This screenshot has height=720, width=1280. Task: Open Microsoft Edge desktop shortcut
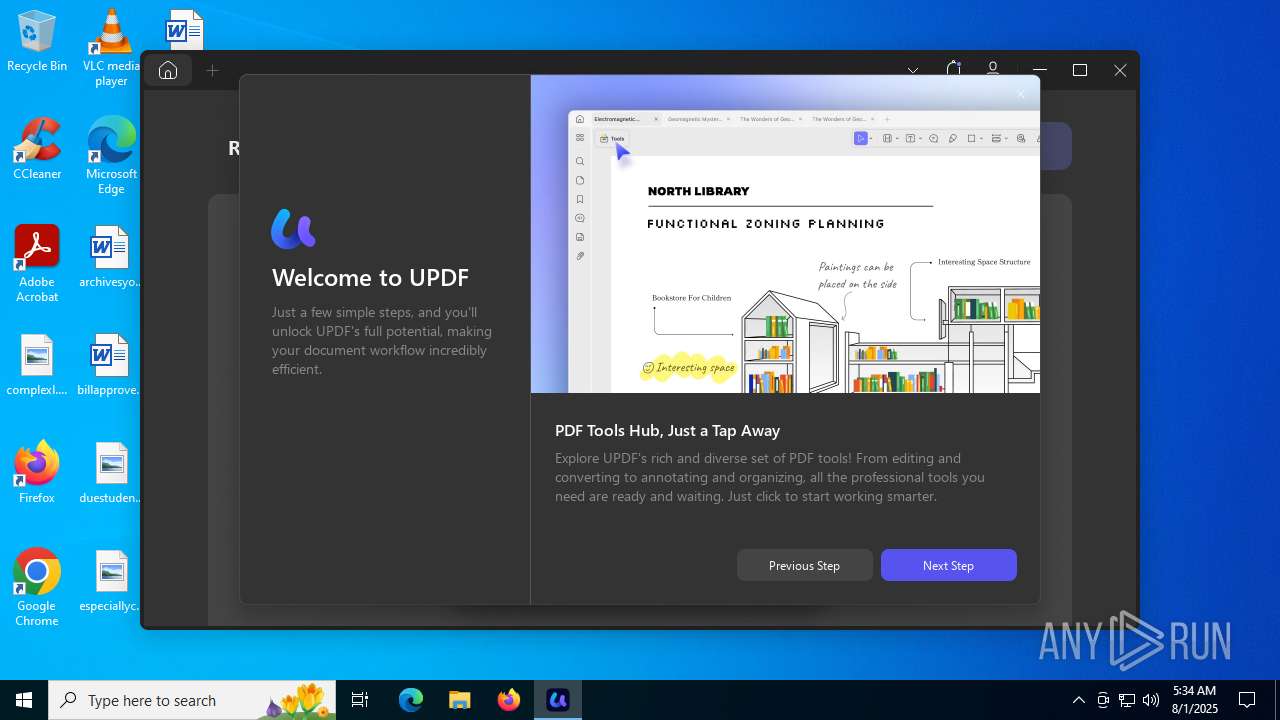[x=111, y=156]
